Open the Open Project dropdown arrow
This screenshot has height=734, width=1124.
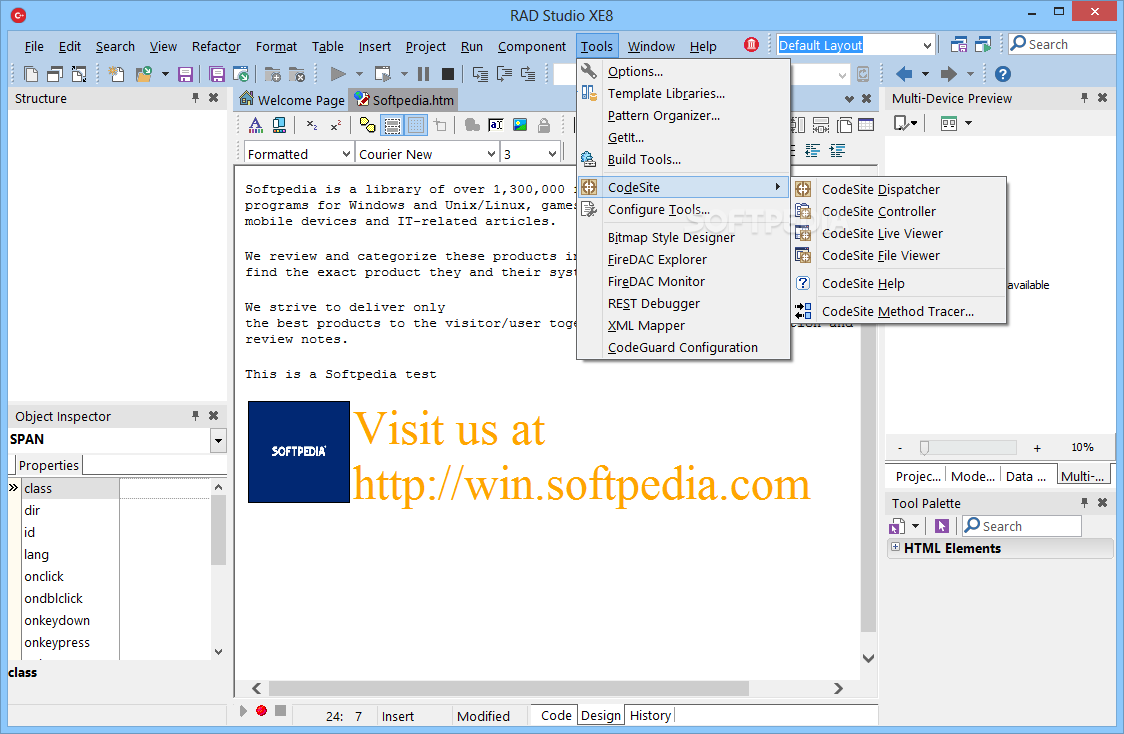pyautogui.click(x=165, y=74)
